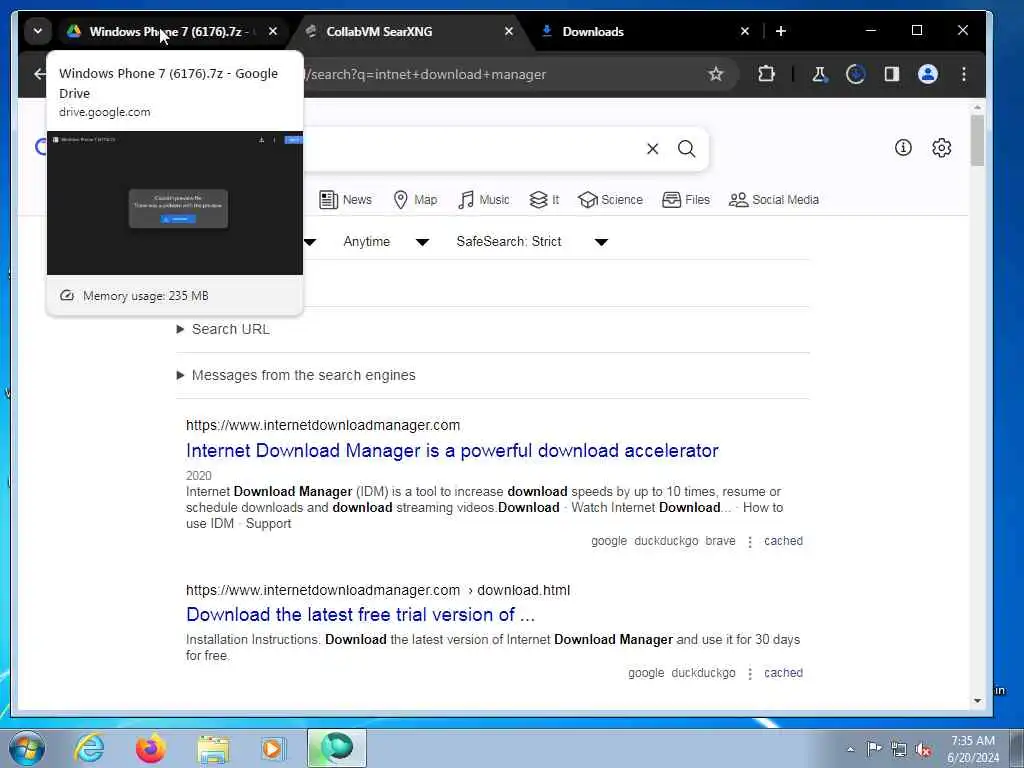Open the SafeSearch: Strict dropdown
Screen dimensions: 1024x768
(532, 242)
